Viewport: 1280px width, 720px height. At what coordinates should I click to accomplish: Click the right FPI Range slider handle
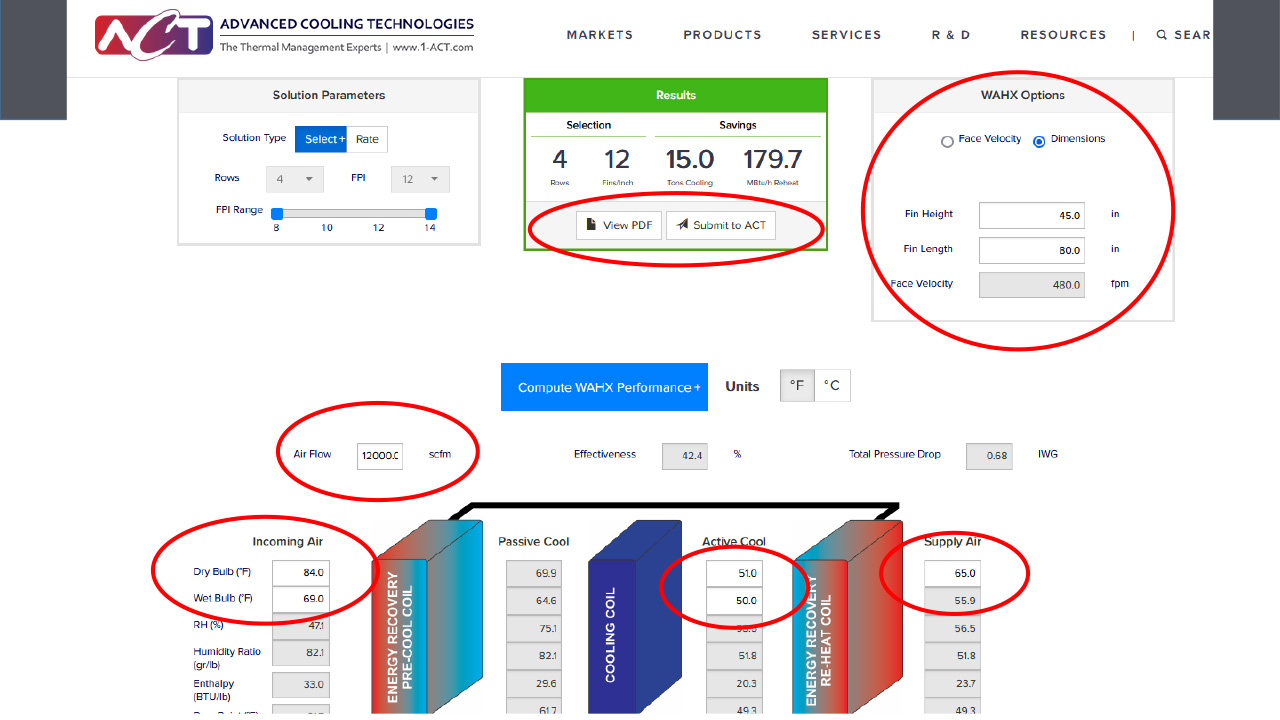(431, 213)
